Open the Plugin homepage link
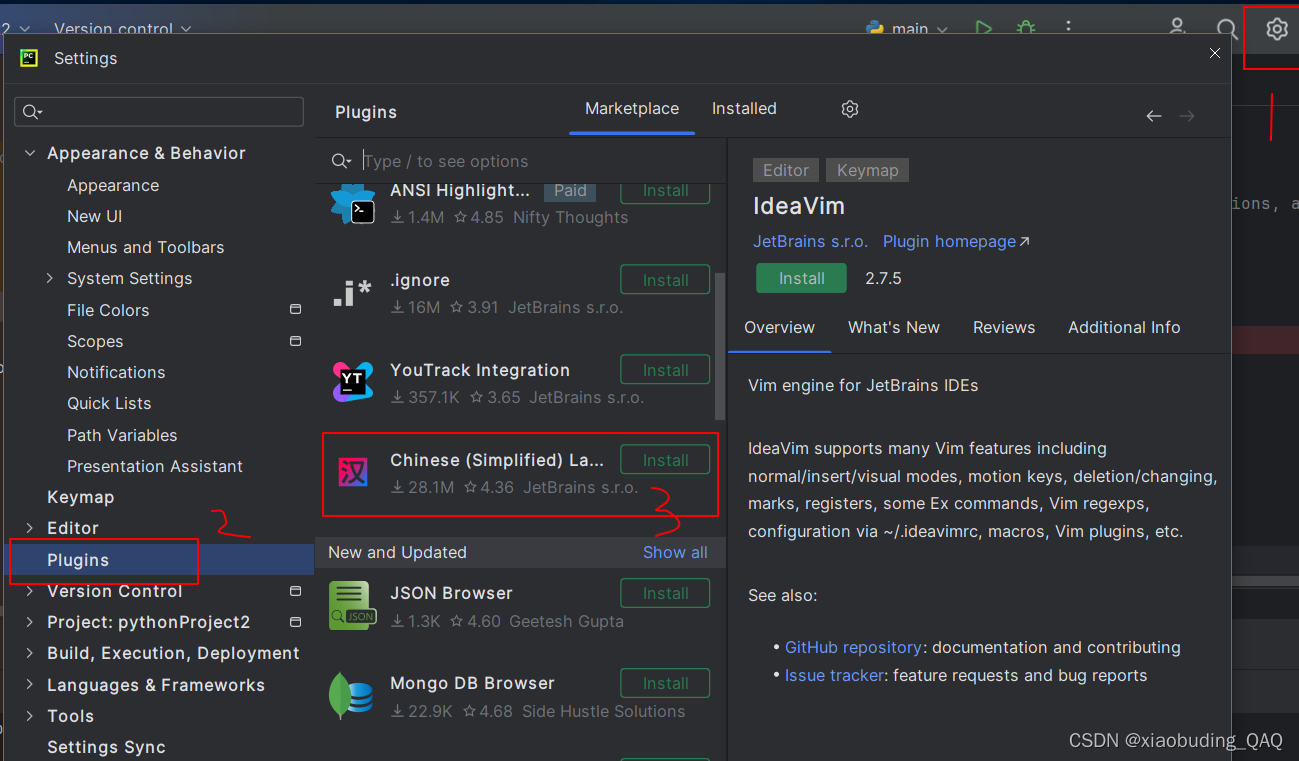The width and height of the screenshot is (1299, 761). coord(956,241)
